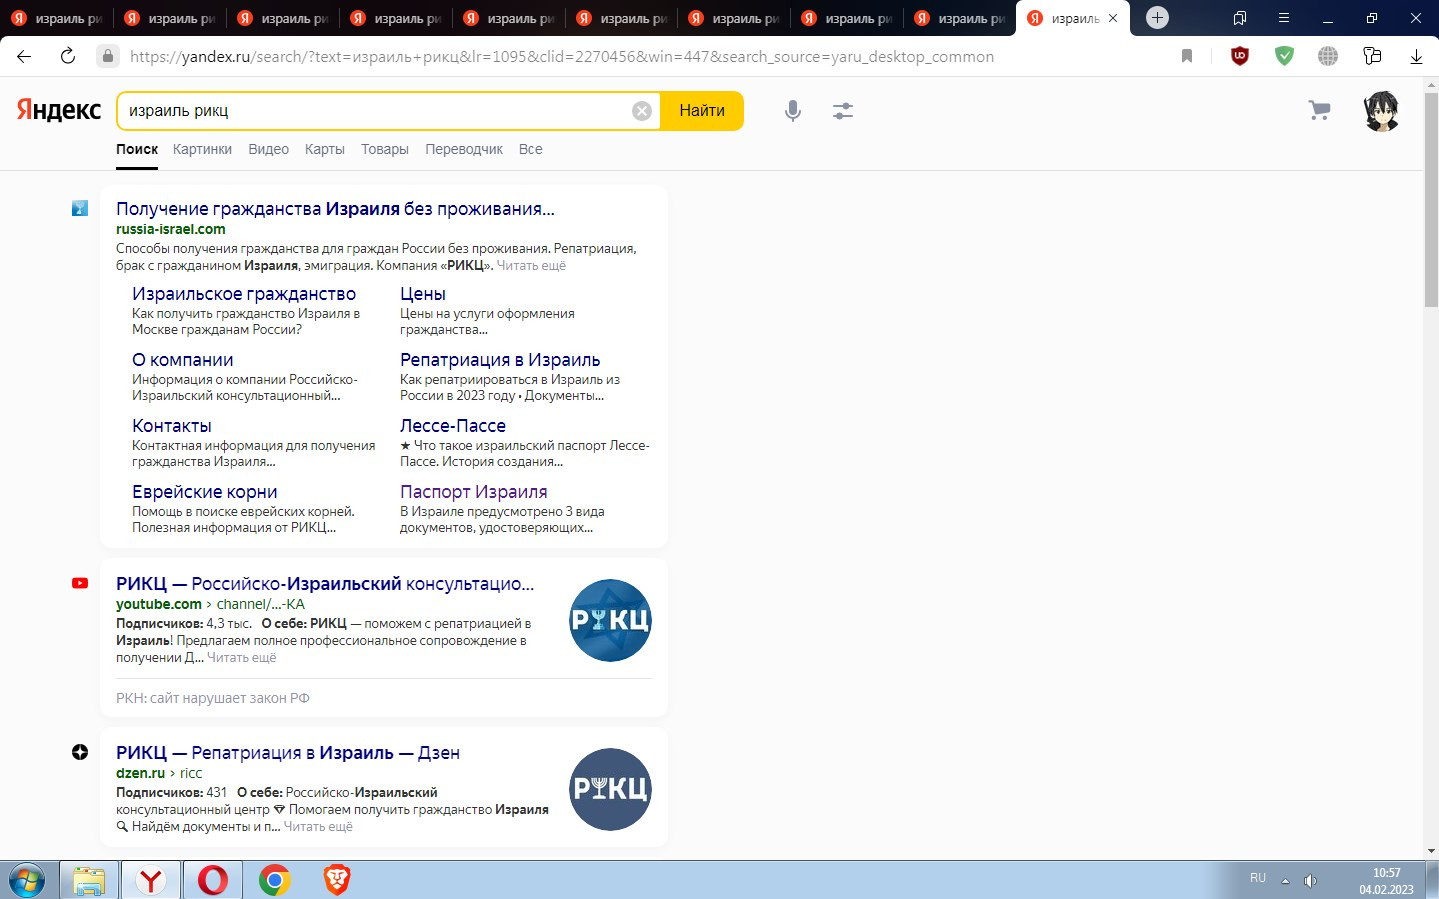The height and width of the screenshot is (899, 1439).
Task: Show hidden tray icons arrow
Action: (x=1285, y=881)
